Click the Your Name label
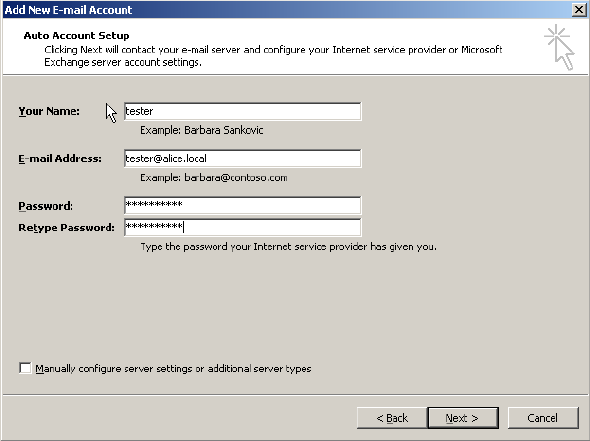Screen dimensions: 590x441 (49, 111)
